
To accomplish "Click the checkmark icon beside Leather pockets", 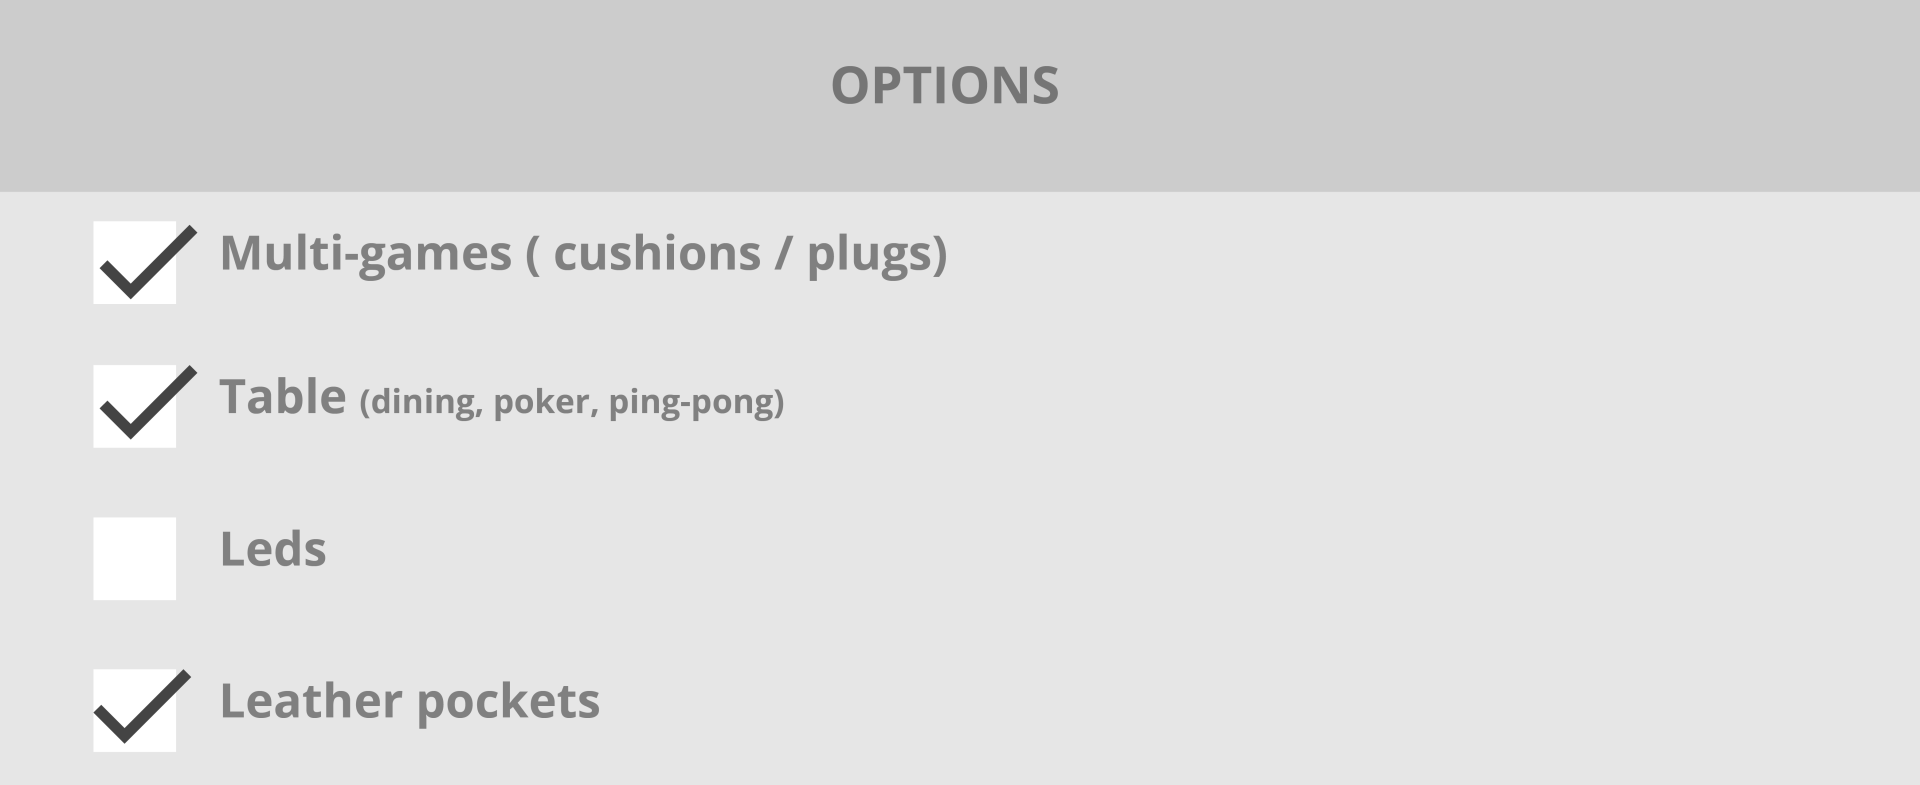I will [142, 707].
